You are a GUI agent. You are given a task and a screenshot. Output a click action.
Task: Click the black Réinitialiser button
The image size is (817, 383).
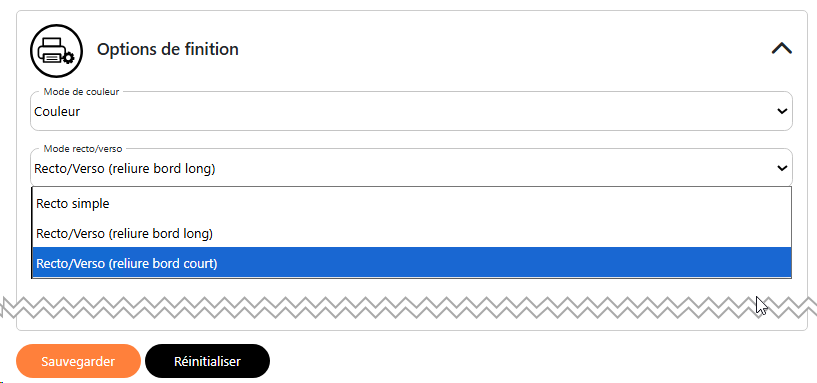point(207,361)
